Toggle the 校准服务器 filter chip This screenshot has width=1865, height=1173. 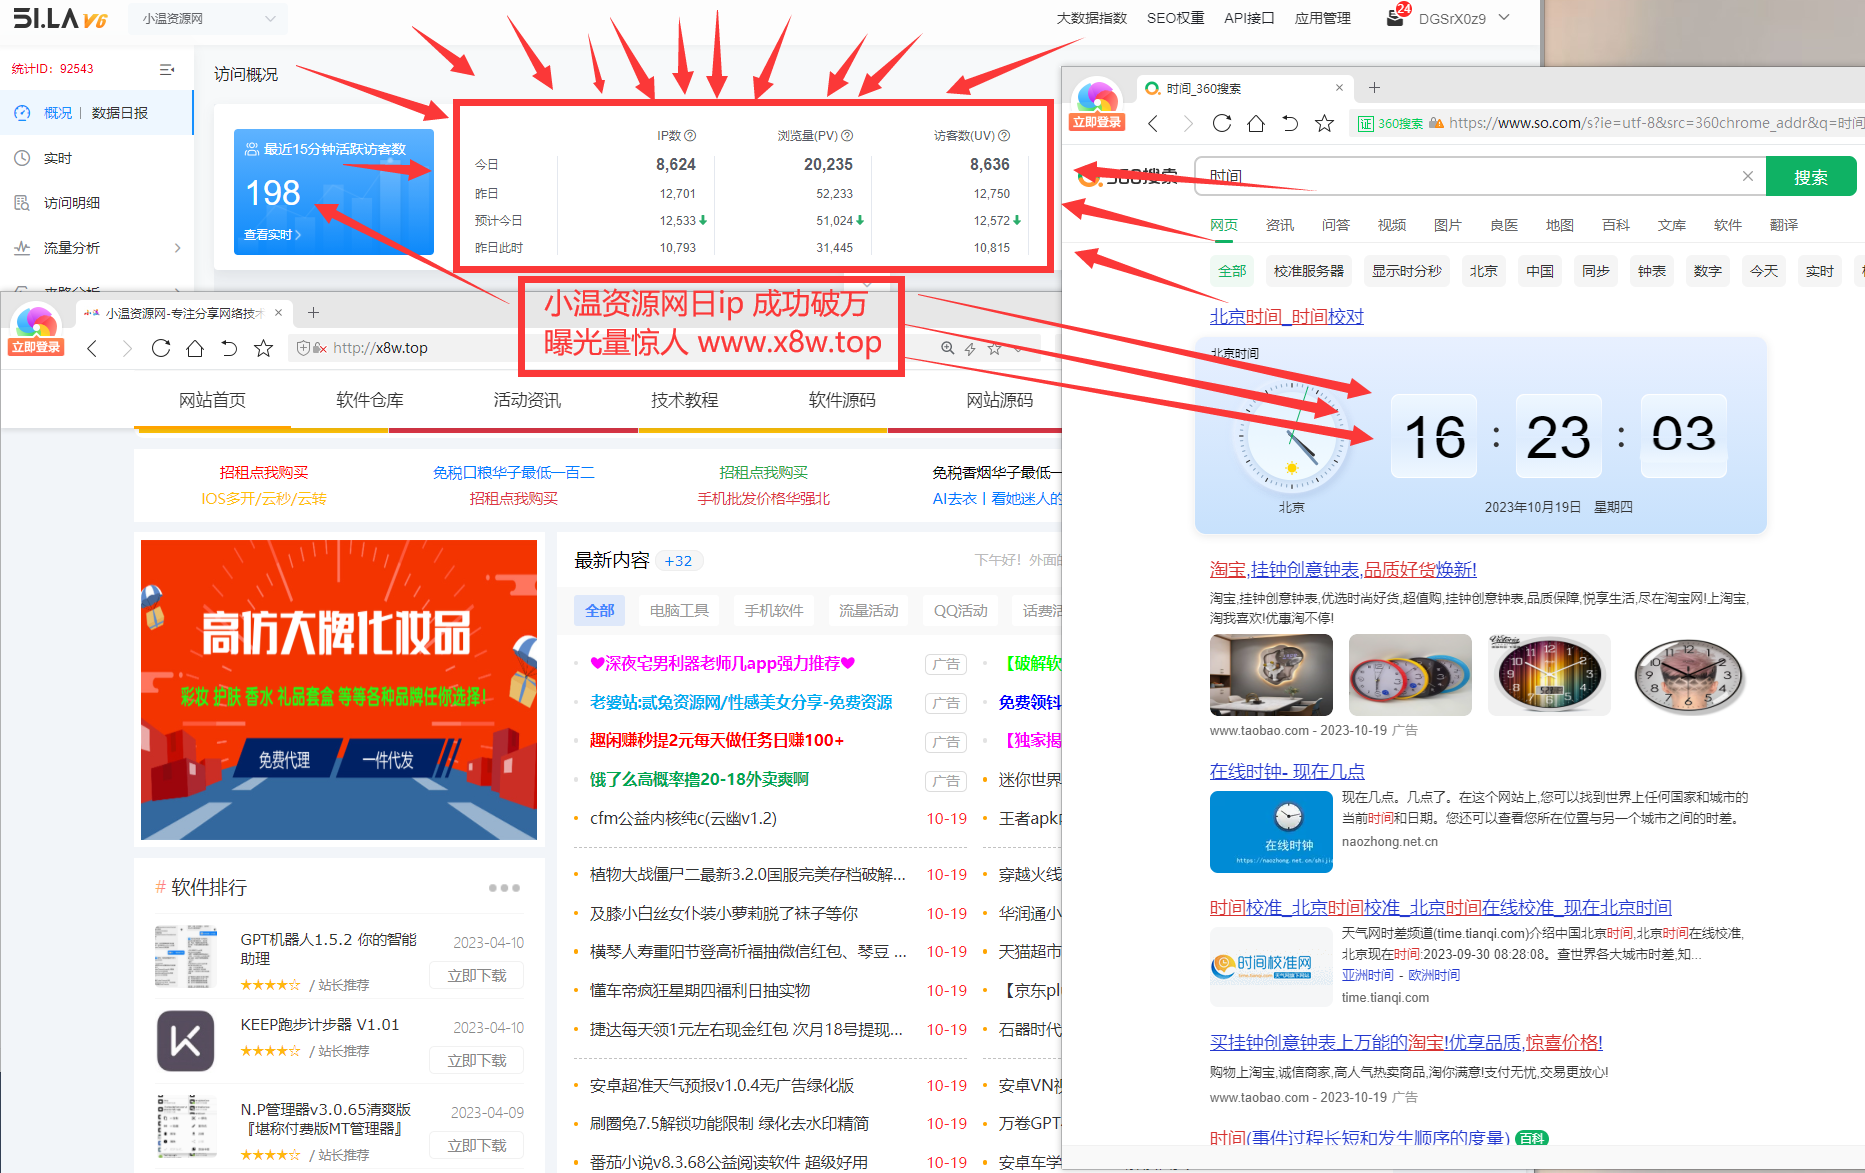pos(1308,270)
